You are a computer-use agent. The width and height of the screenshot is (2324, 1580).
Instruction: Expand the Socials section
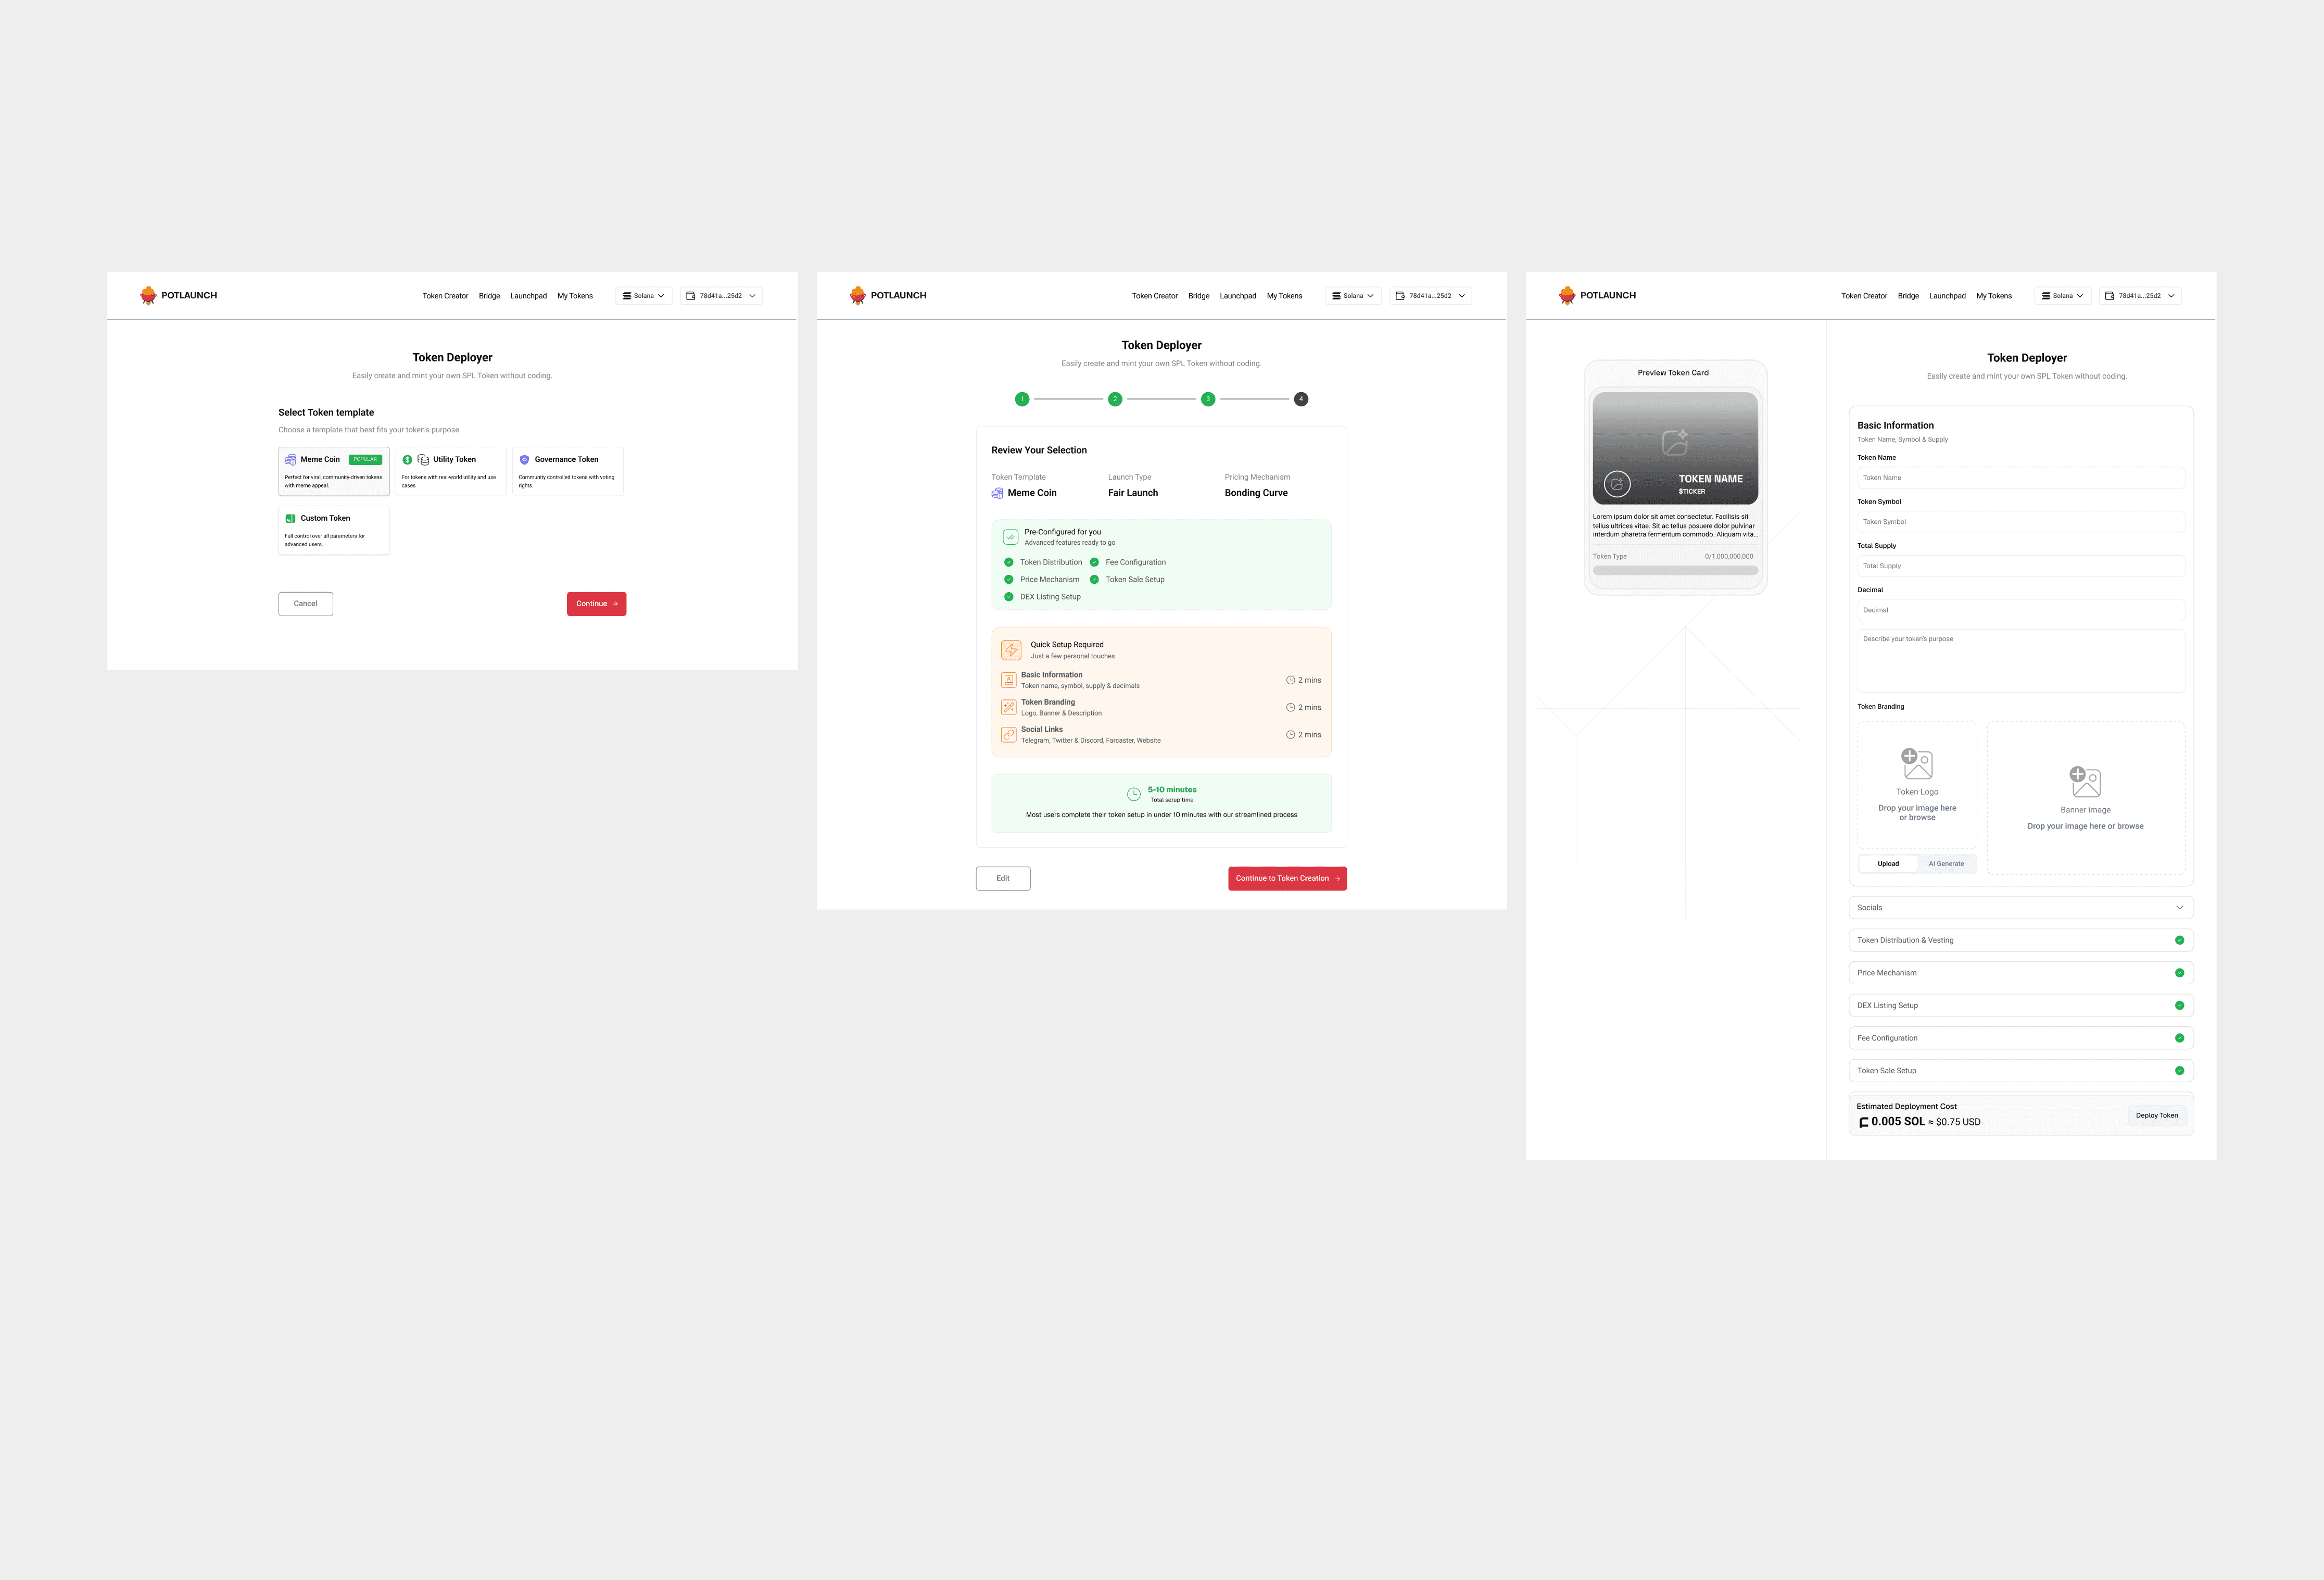pyautogui.click(x=2180, y=907)
